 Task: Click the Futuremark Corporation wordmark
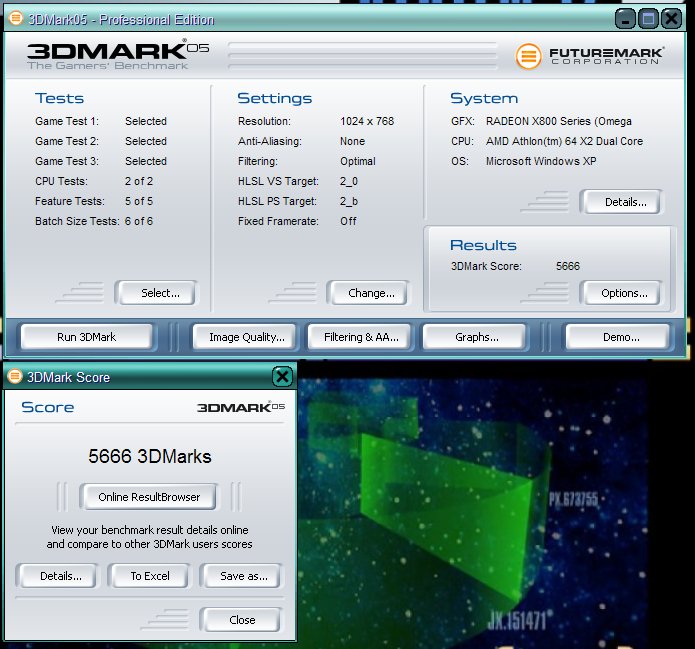click(x=606, y=56)
